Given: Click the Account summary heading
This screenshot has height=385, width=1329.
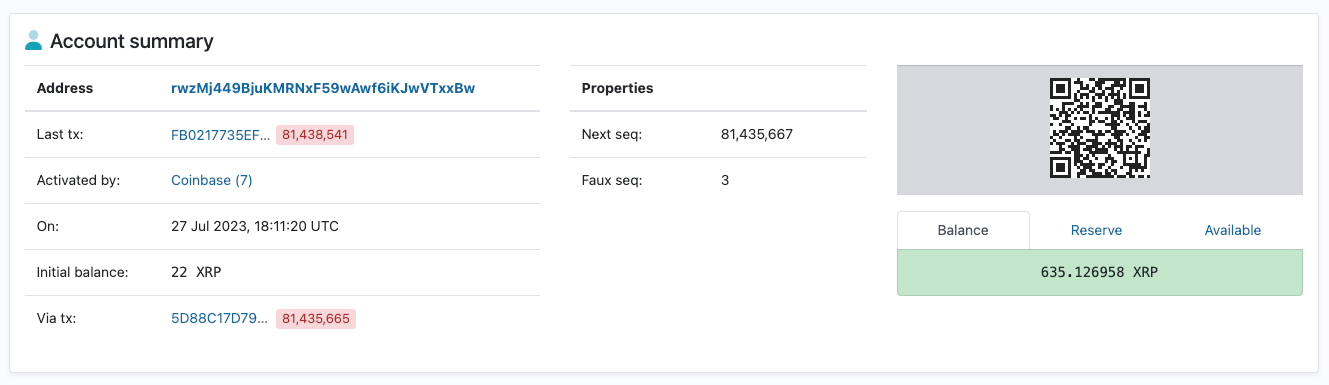Looking at the screenshot, I should point(132,42).
